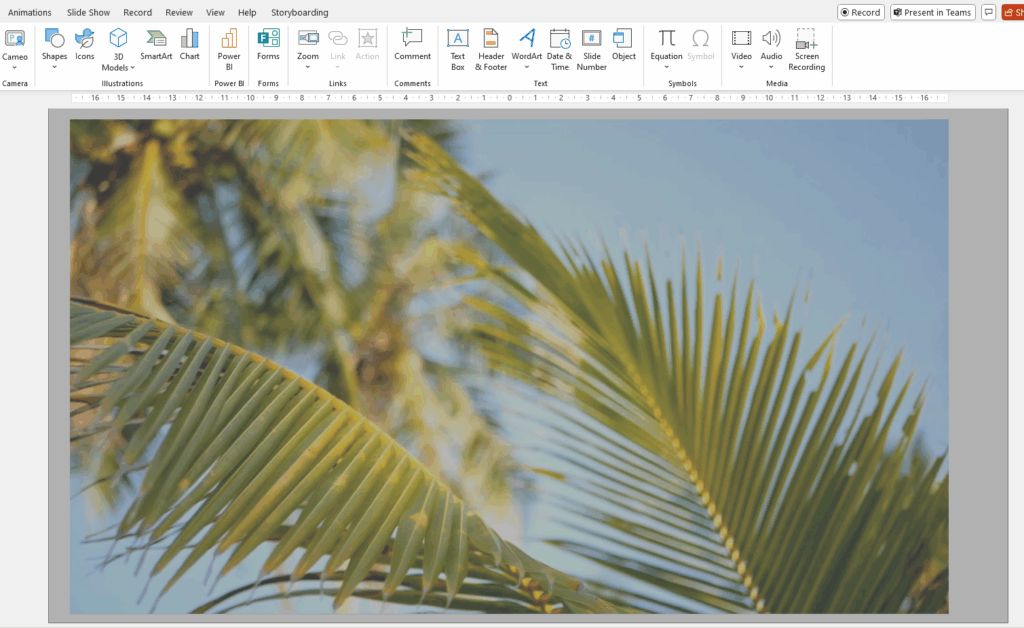Add a Comment to the slide
The image size is (1024, 628).
[412, 44]
